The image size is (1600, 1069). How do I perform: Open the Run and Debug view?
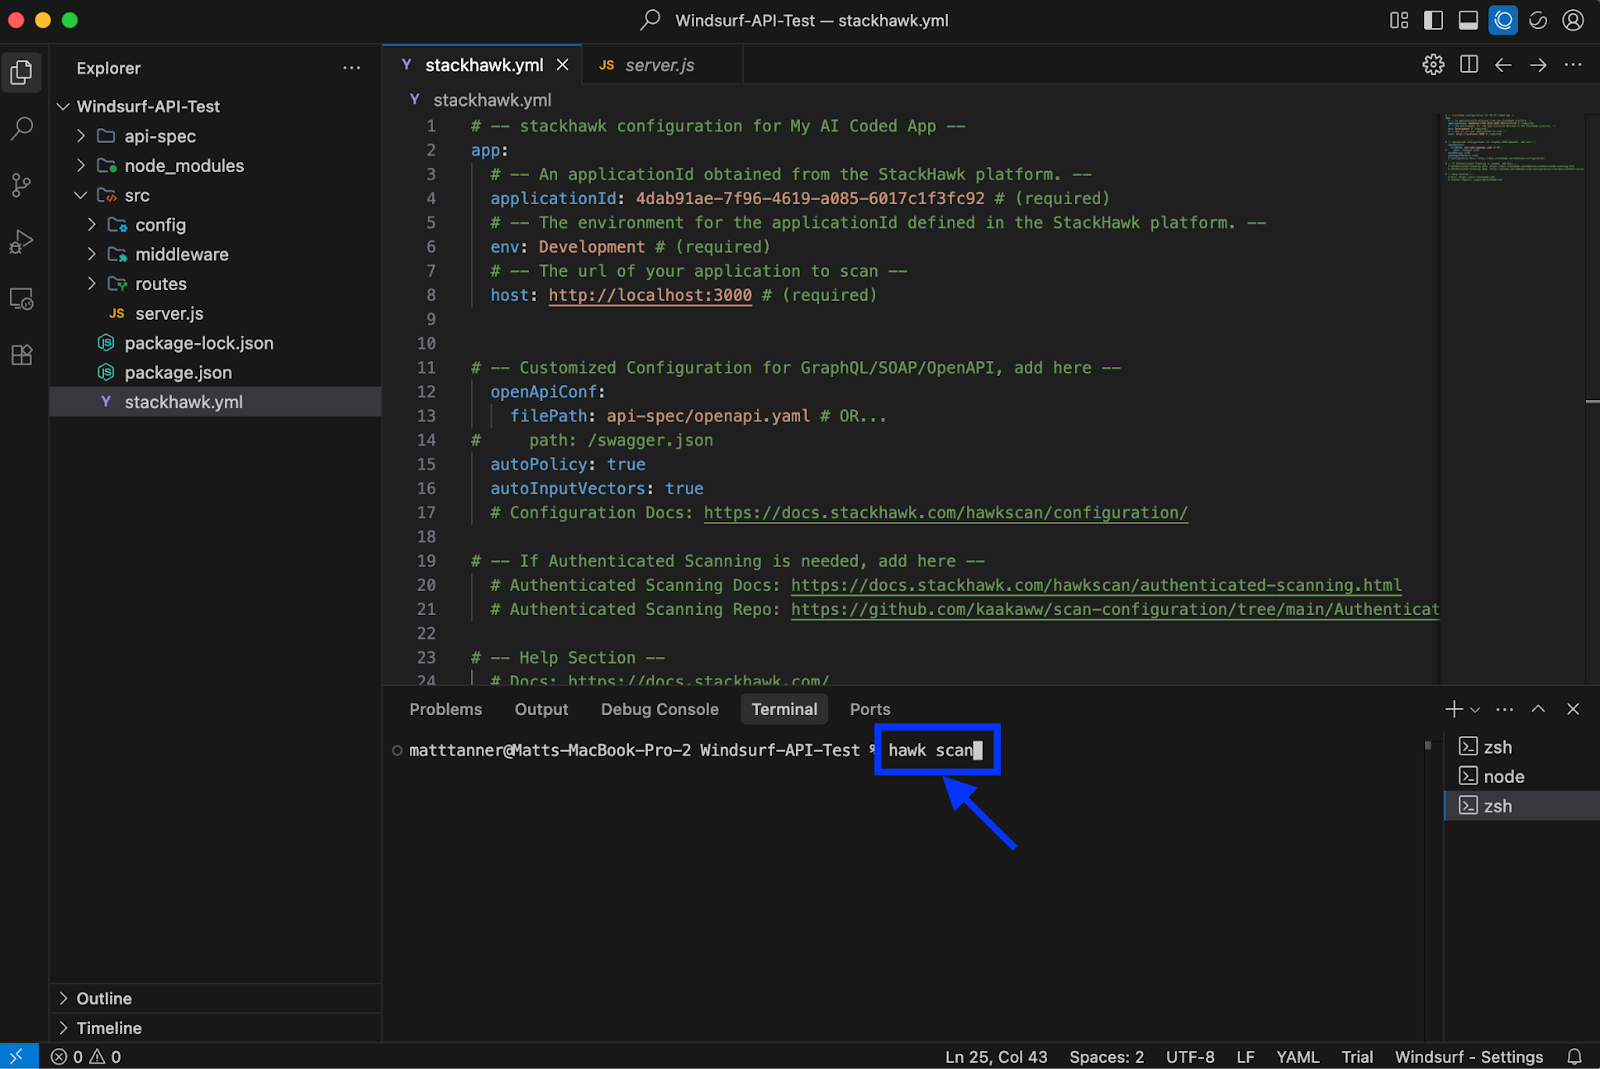(21, 242)
